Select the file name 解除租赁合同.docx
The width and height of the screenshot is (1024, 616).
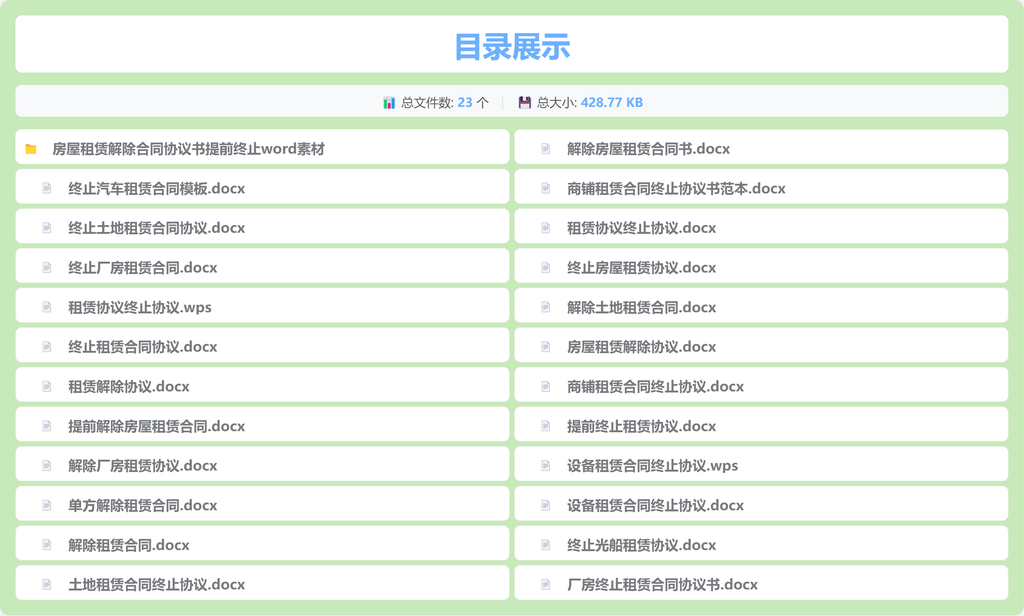tap(129, 545)
